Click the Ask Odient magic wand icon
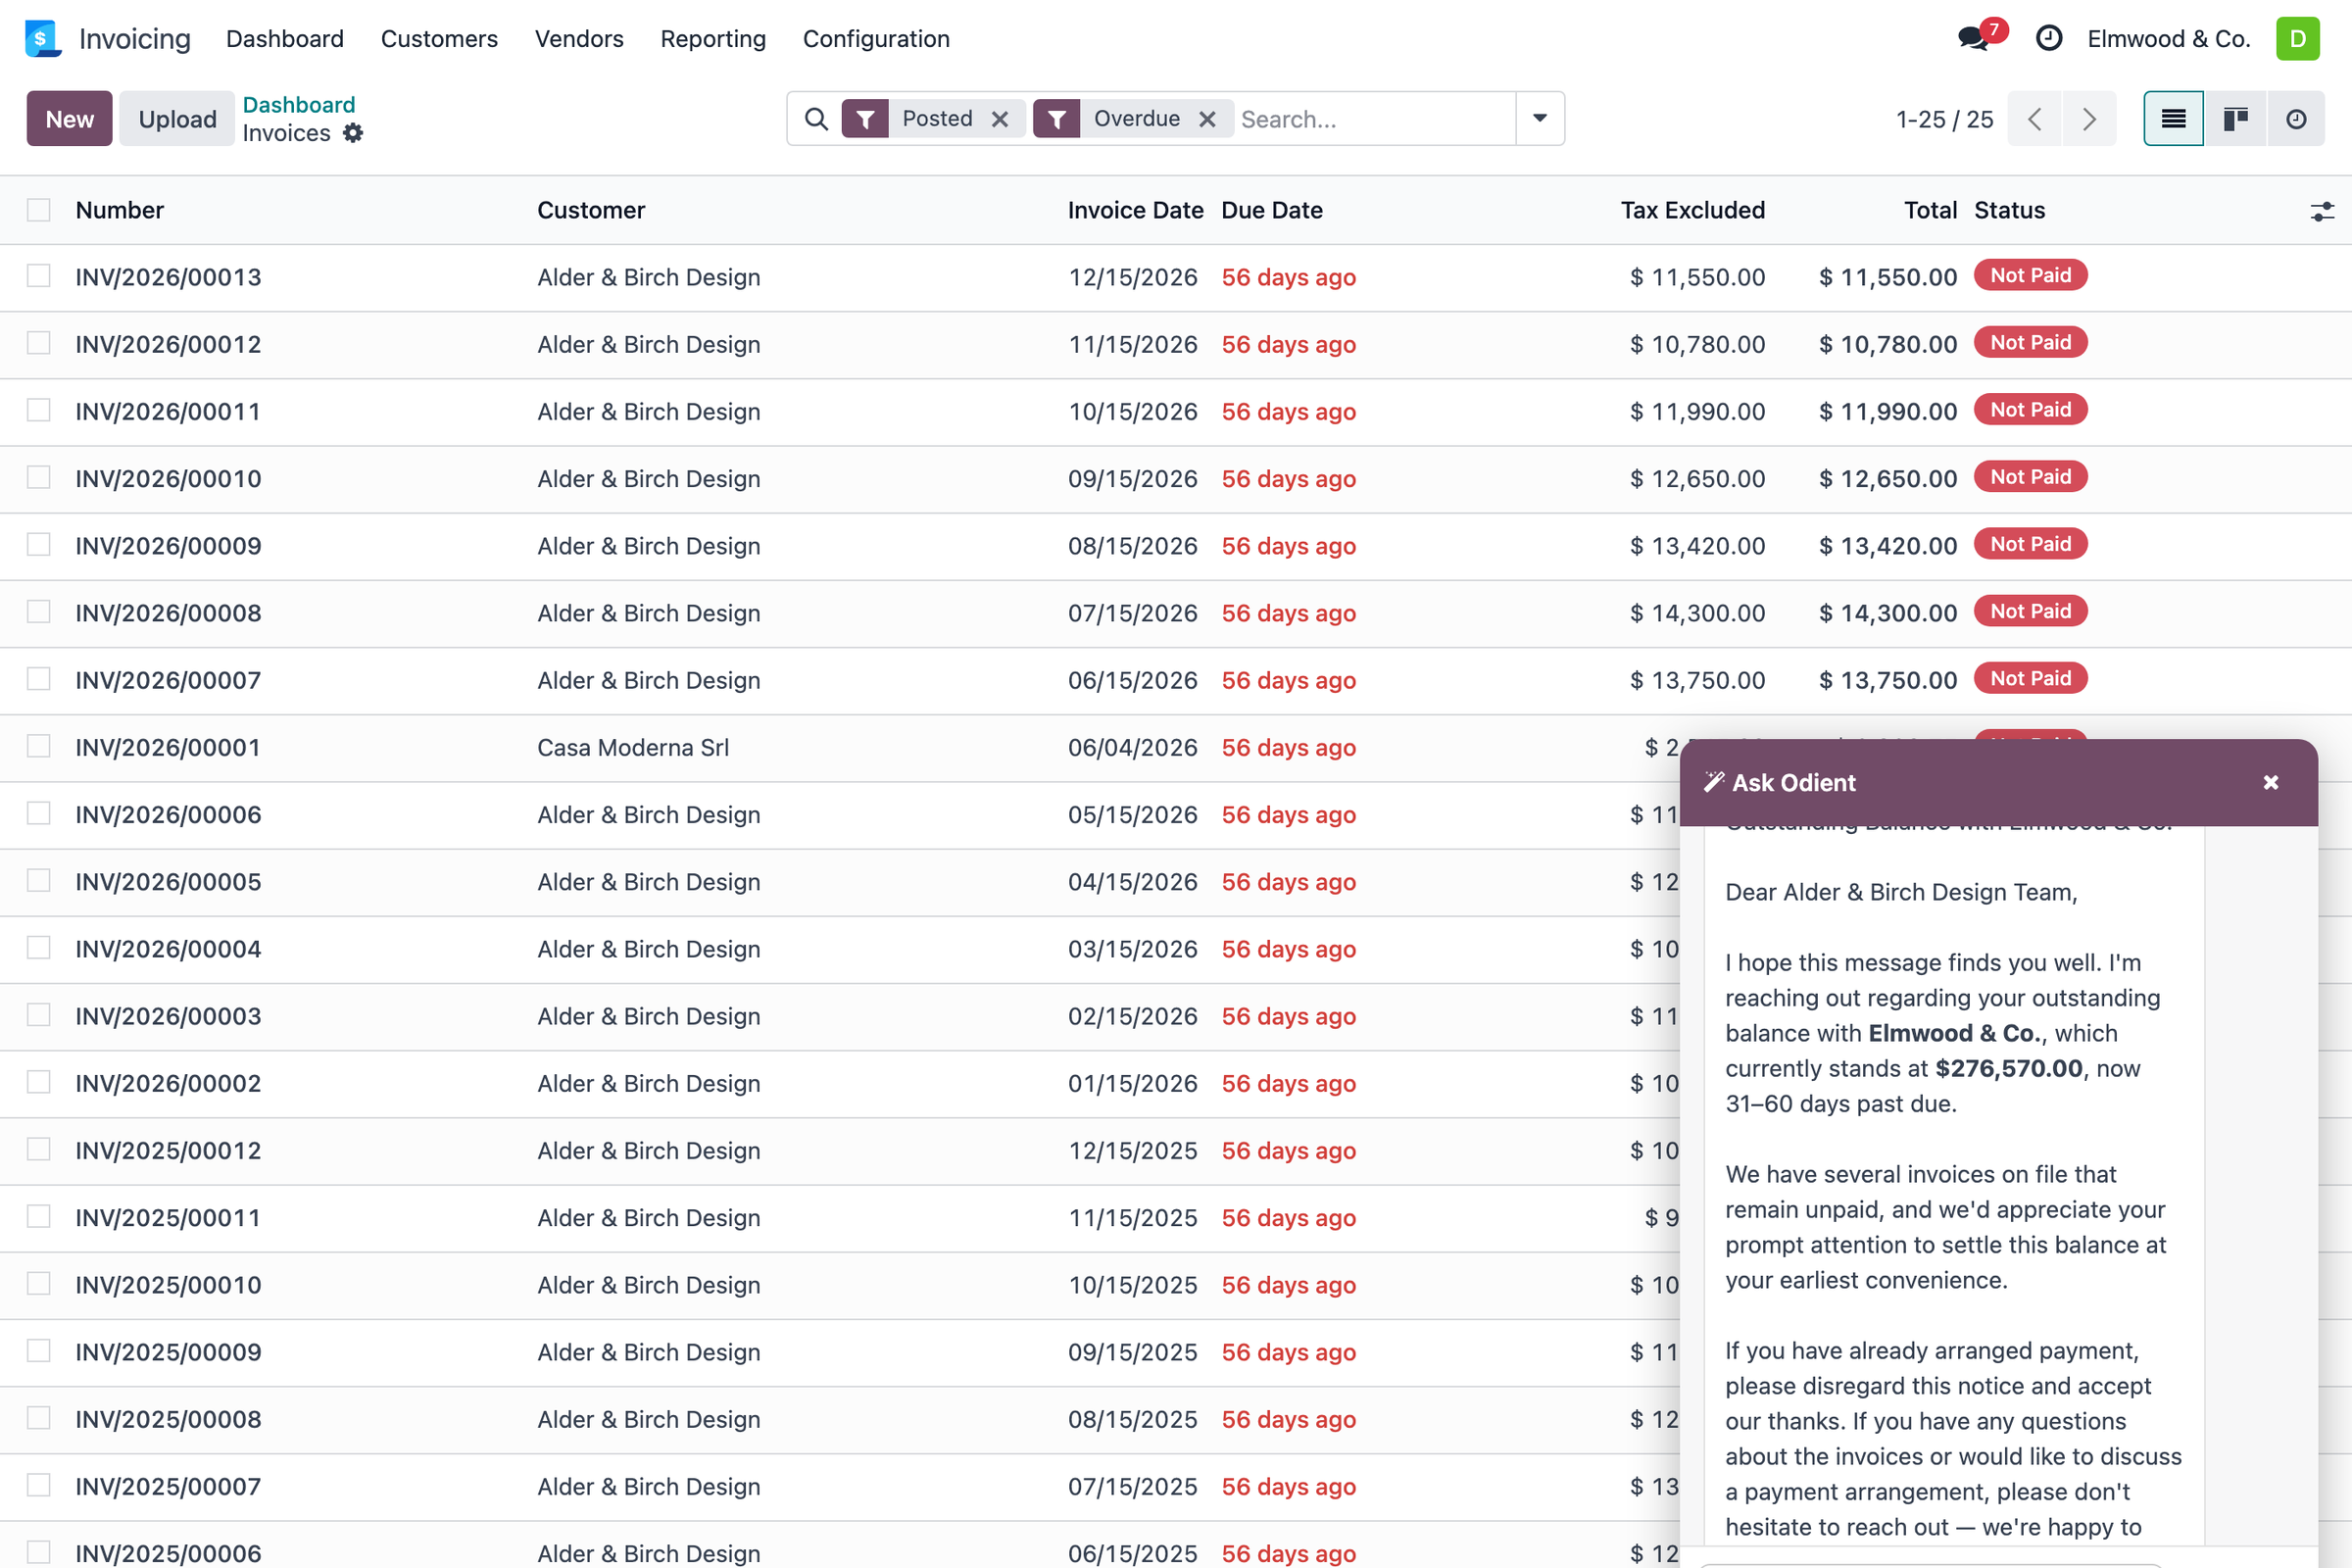The image size is (2352, 1568). coord(1714,782)
